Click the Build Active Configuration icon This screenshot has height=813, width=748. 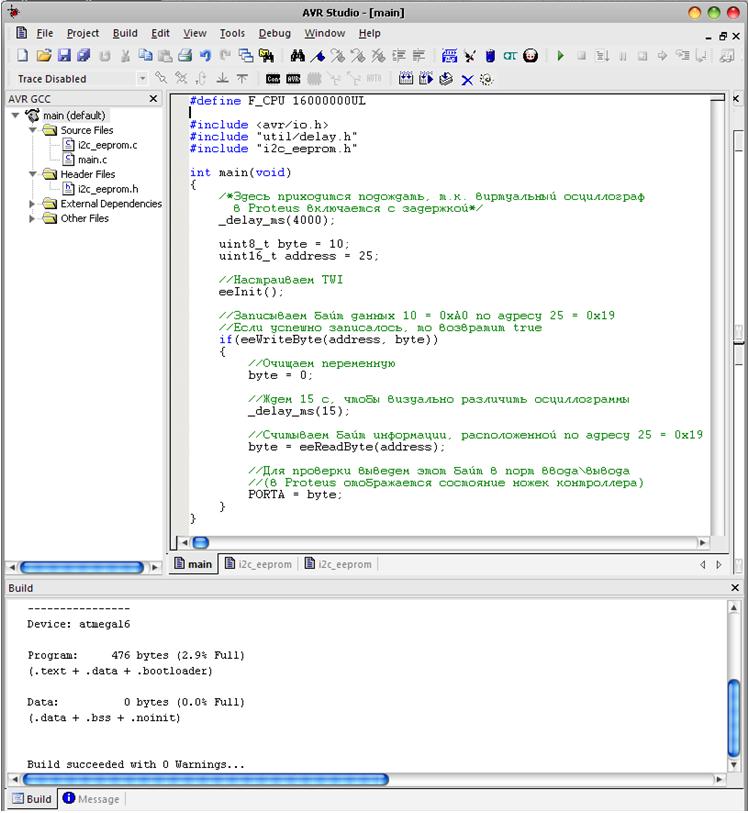pyautogui.click(x=406, y=79)
